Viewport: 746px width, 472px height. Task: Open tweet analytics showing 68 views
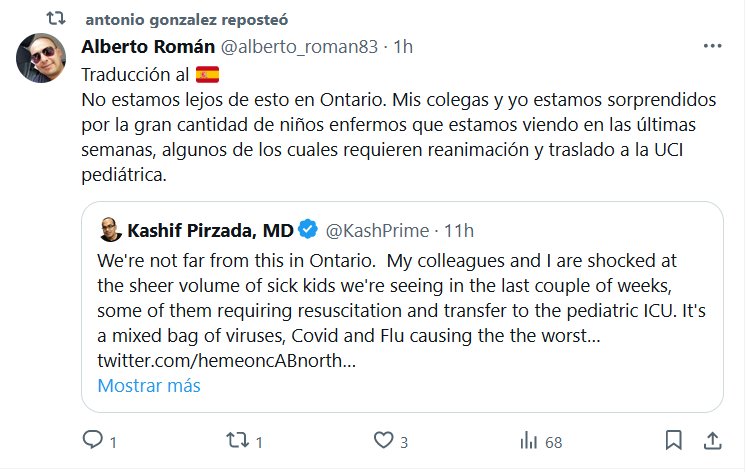pos(527,440)
